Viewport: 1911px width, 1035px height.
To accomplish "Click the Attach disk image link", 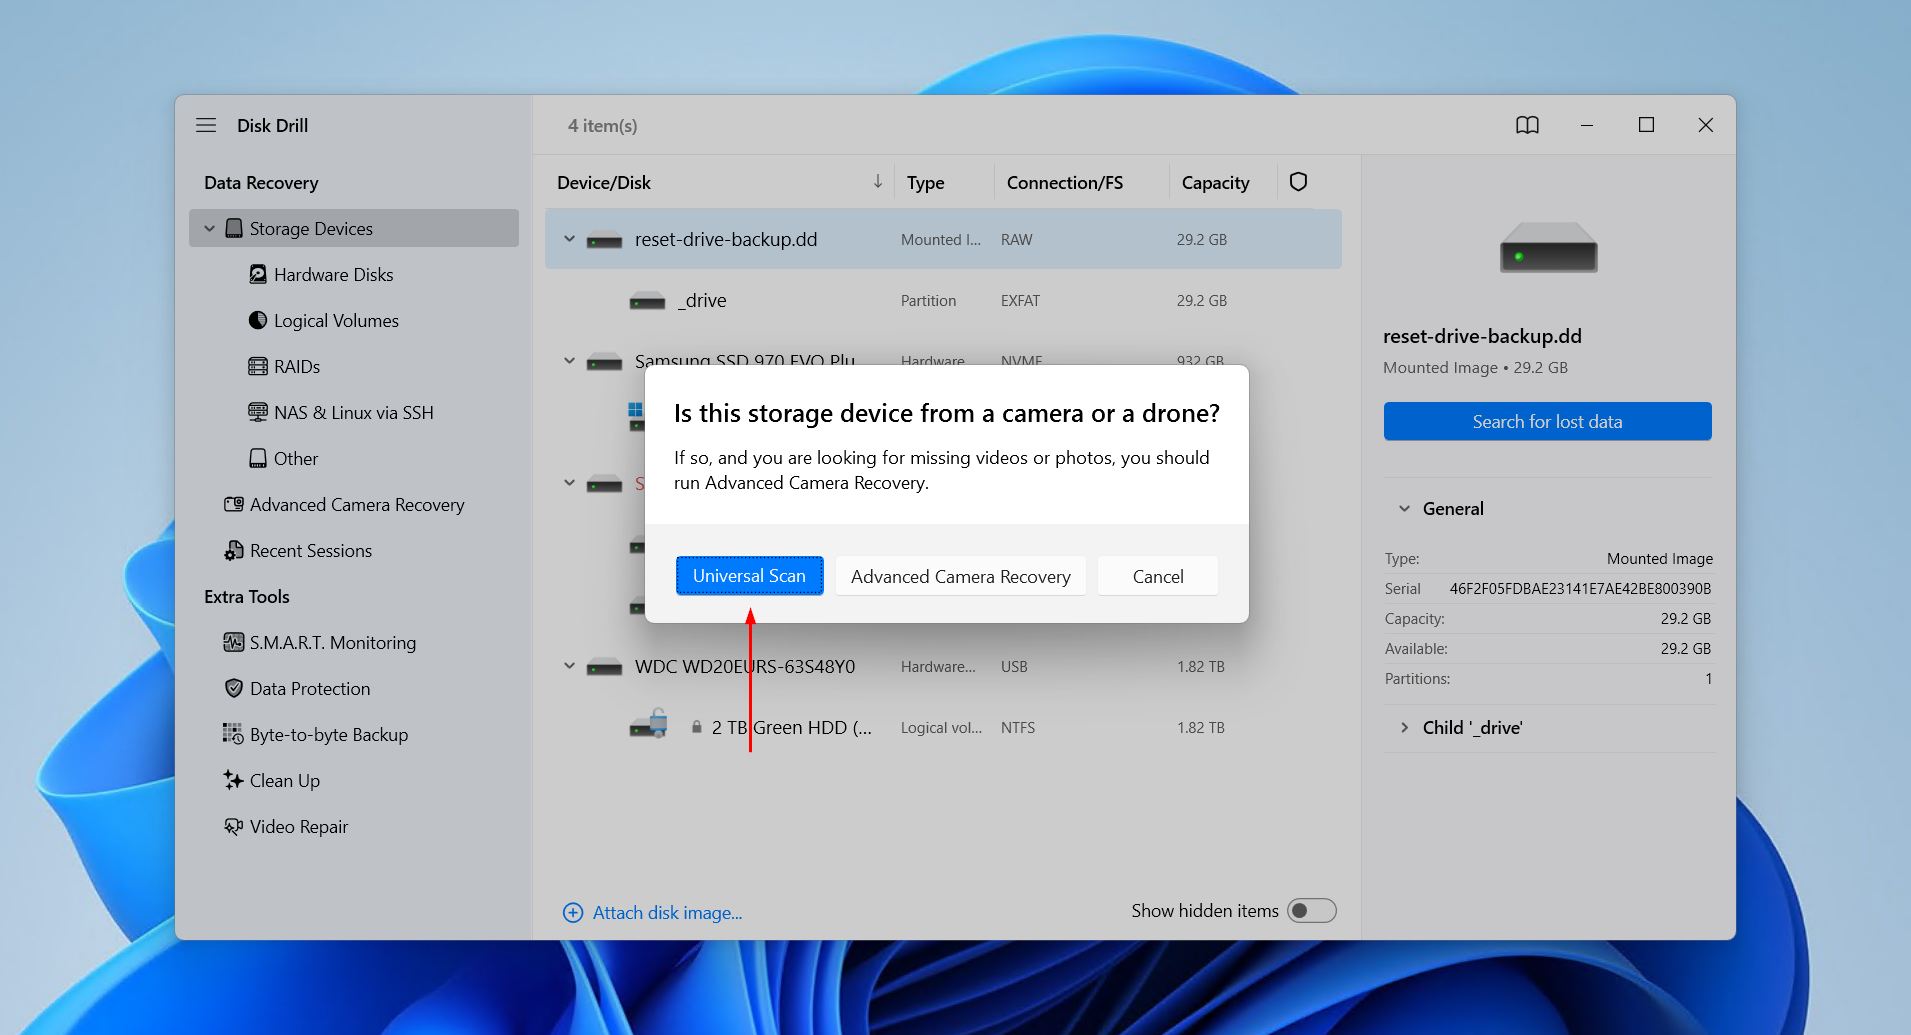I will tap(667, 912).
